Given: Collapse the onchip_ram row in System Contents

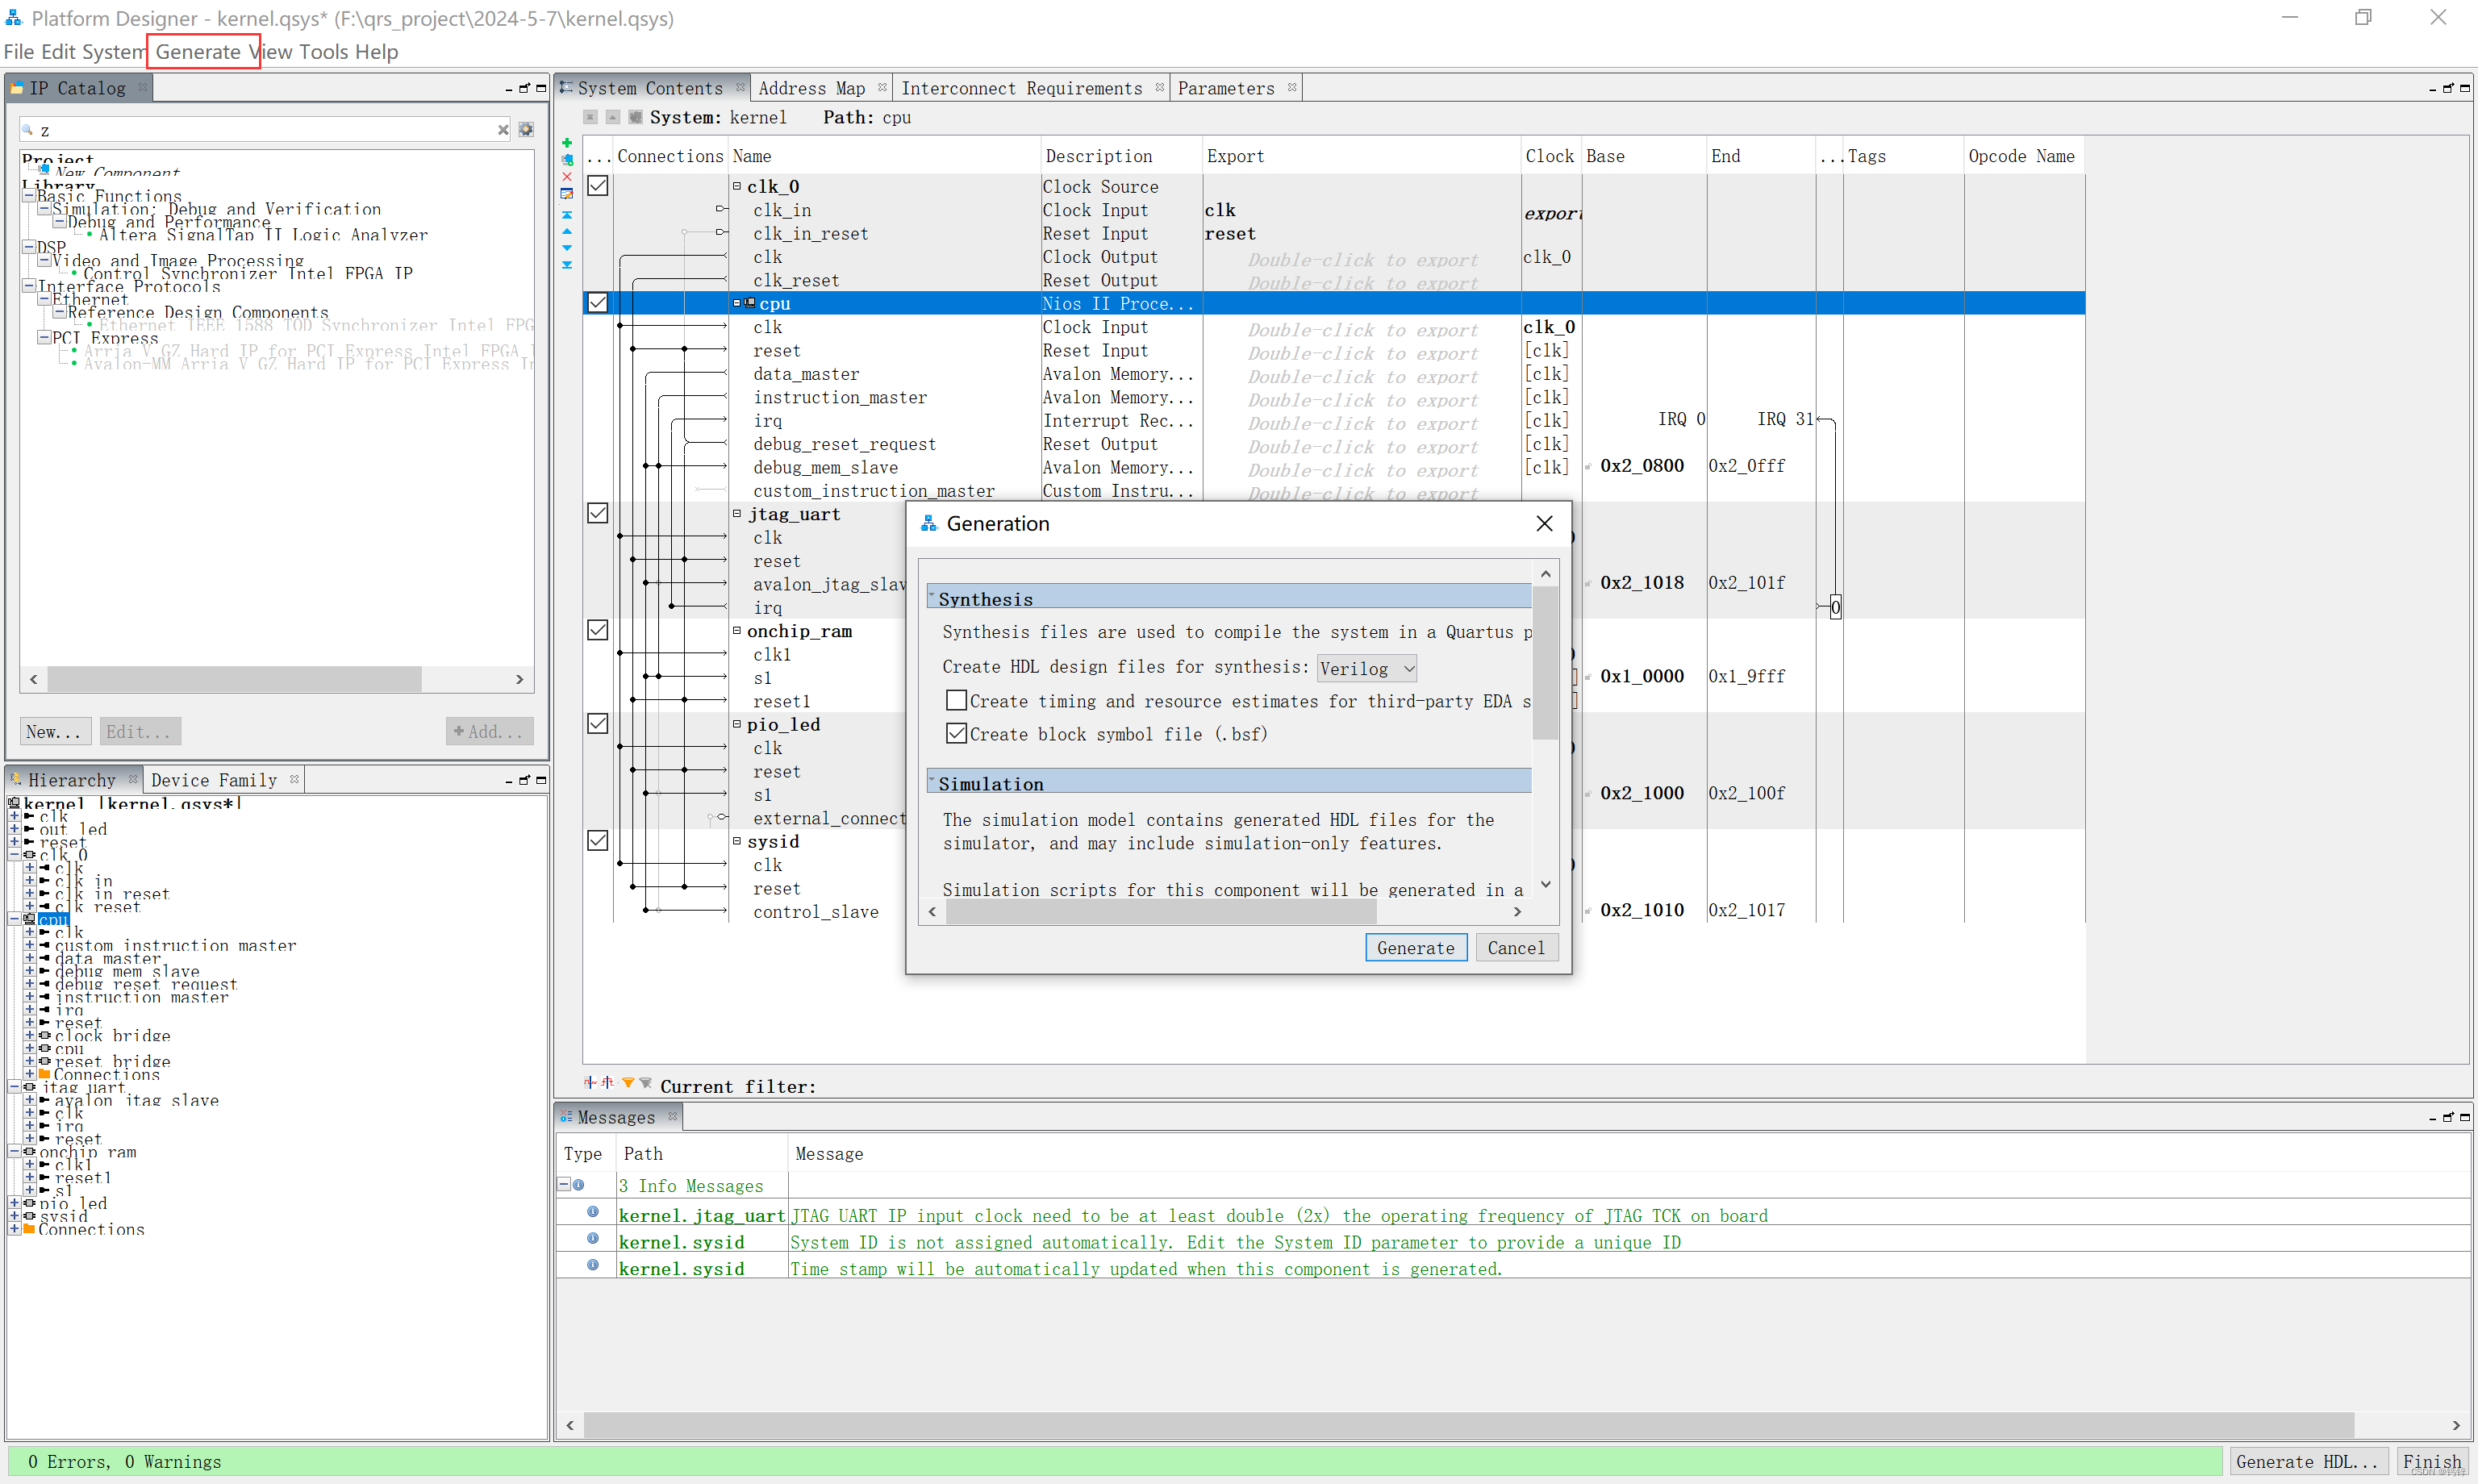Looking at the screenshot, I should tap(737, 630).
